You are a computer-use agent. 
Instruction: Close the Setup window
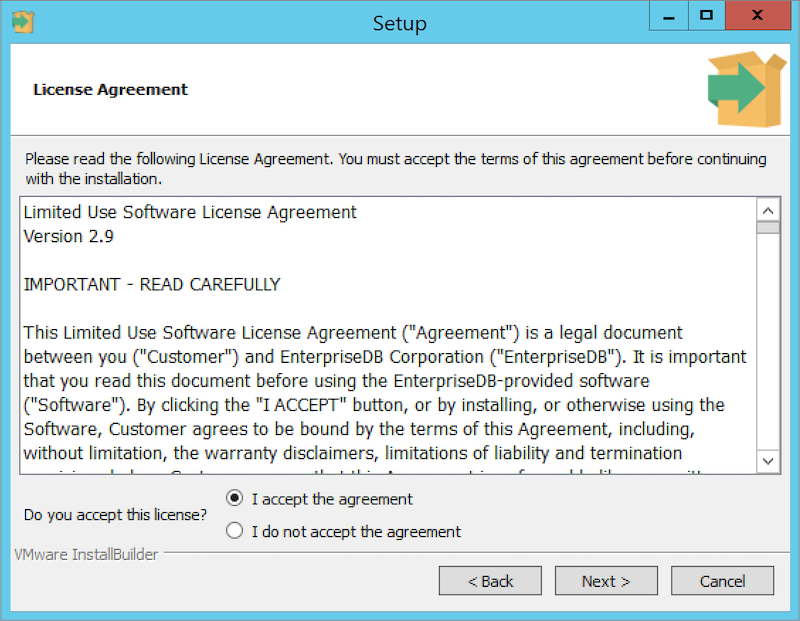(x=758, y=16)
